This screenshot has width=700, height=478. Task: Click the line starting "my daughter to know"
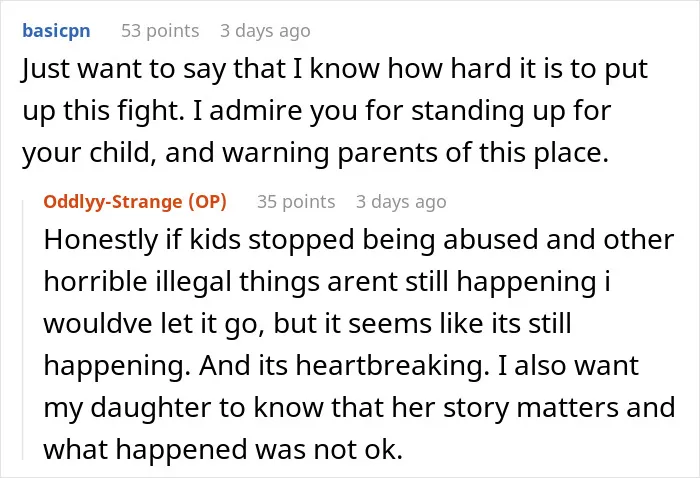[x=359, y=408]
